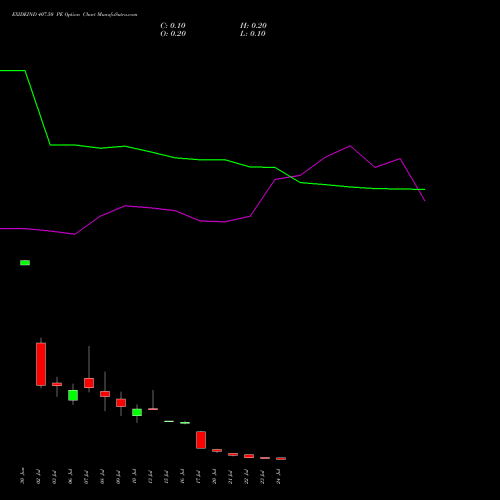
Task: Select the 24 Jul date label
Action: pyautogui.click(x=278, y=476)
